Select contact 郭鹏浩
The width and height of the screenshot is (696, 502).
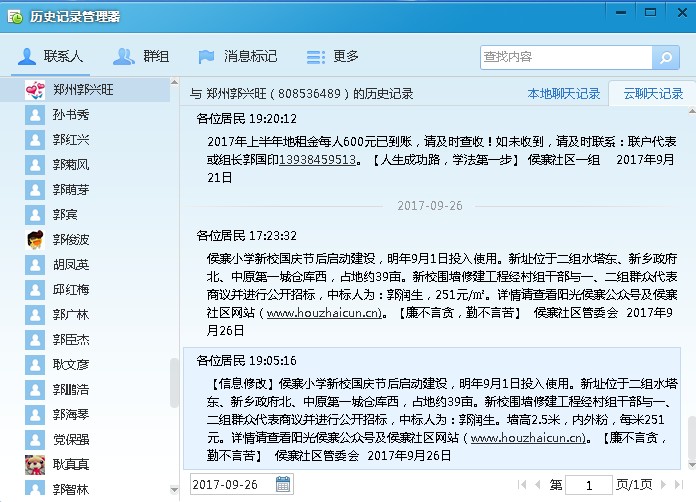85,389
